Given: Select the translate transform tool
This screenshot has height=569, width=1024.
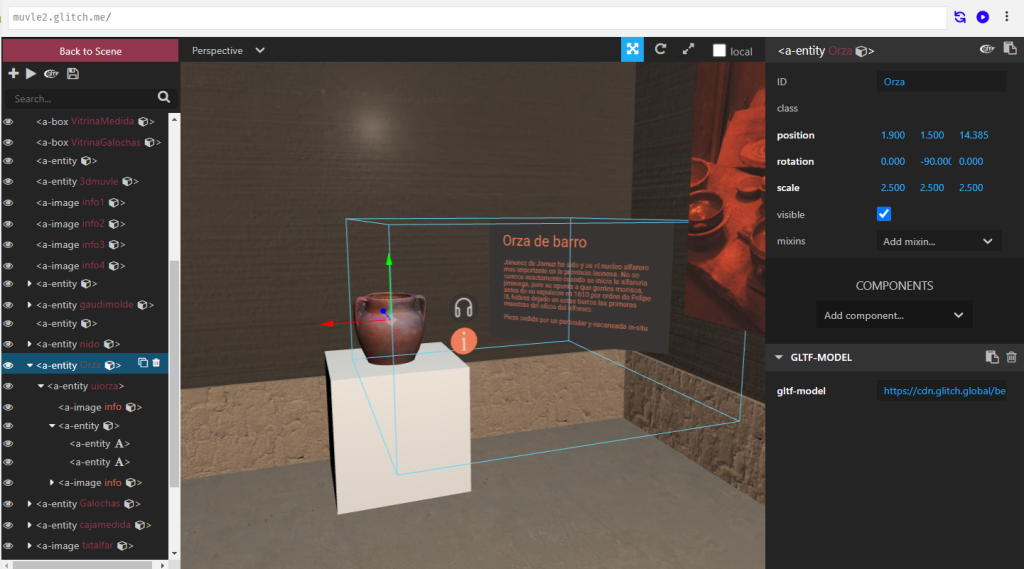Looking at the screenshot, I should (x=632, y=50).
